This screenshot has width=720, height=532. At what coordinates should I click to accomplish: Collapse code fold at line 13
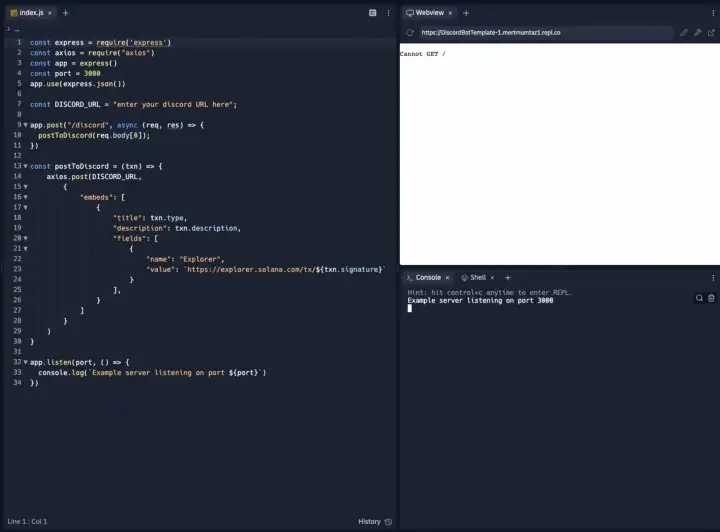(26, 166)
